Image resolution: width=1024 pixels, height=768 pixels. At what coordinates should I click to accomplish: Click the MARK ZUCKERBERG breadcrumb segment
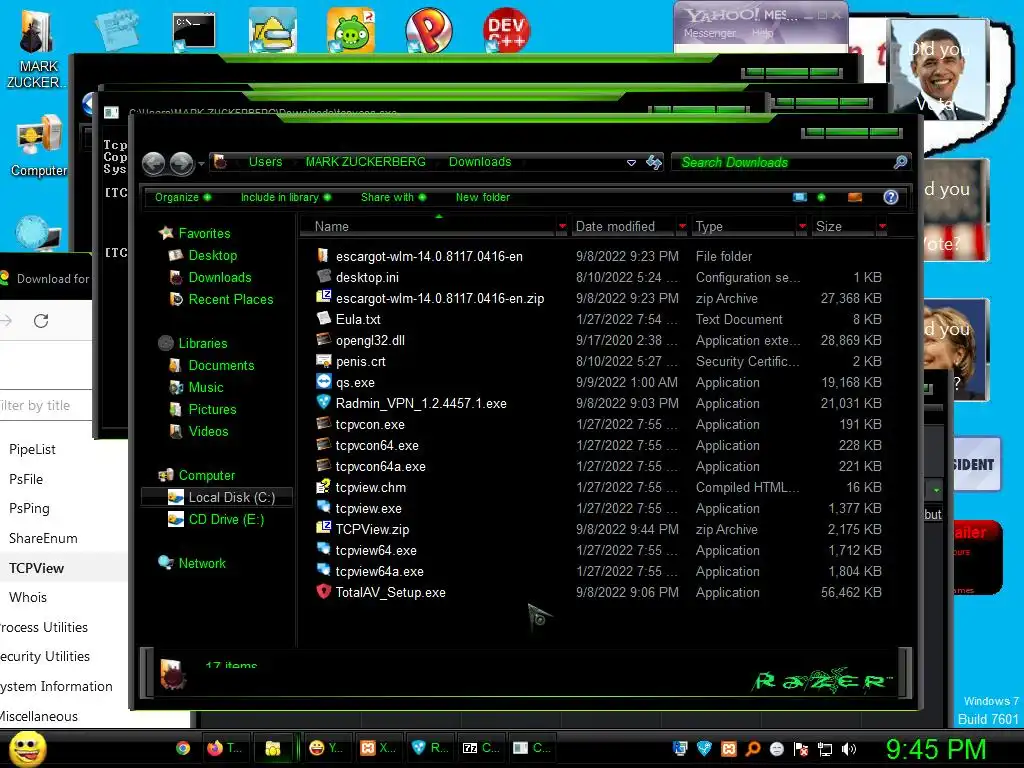click(x=366, y=162)
